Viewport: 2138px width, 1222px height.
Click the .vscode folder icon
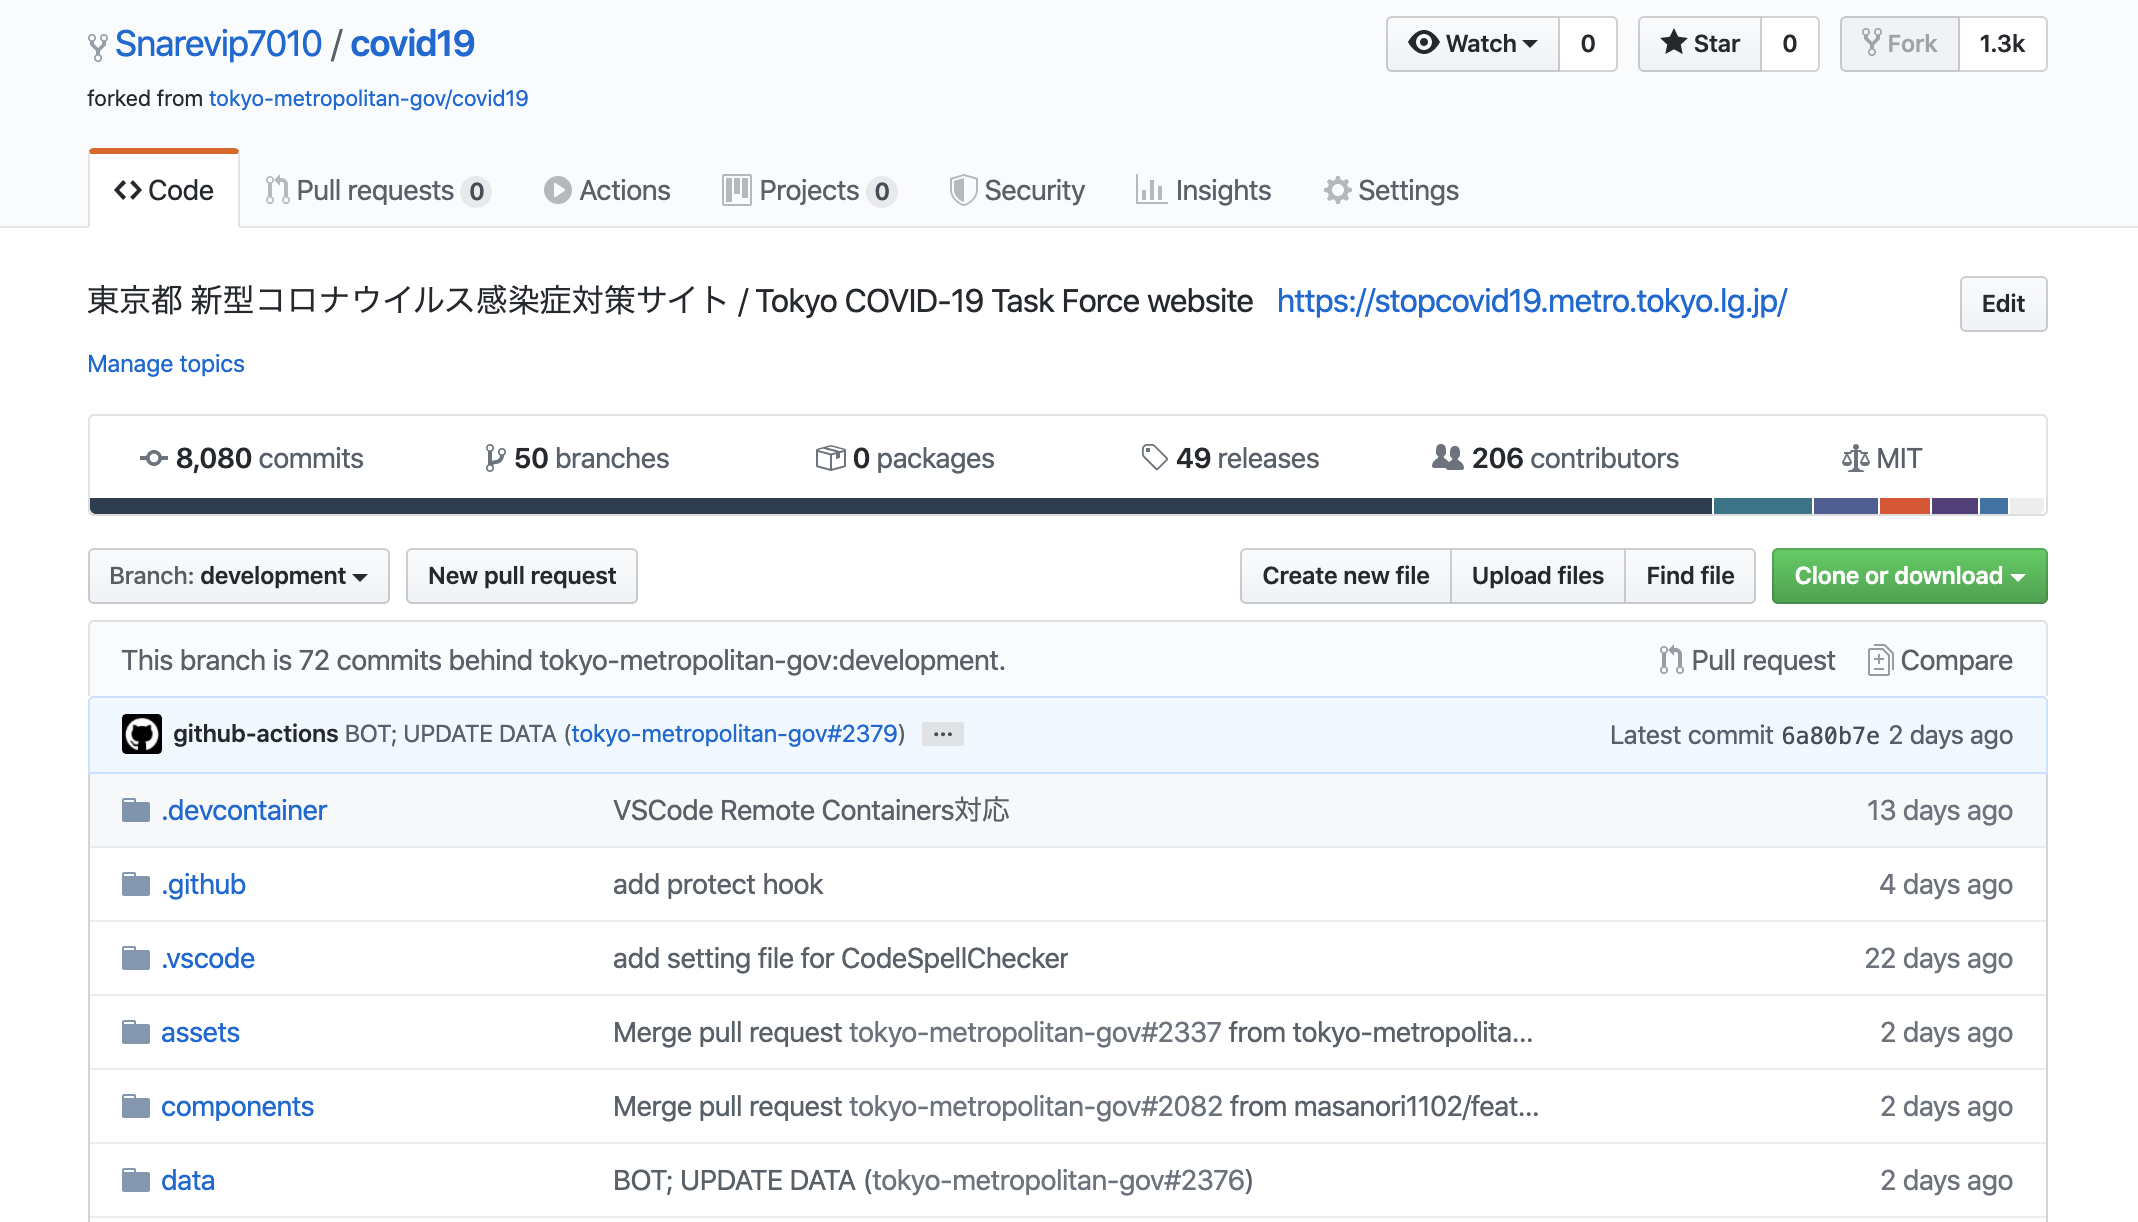(x=136, y=958)
